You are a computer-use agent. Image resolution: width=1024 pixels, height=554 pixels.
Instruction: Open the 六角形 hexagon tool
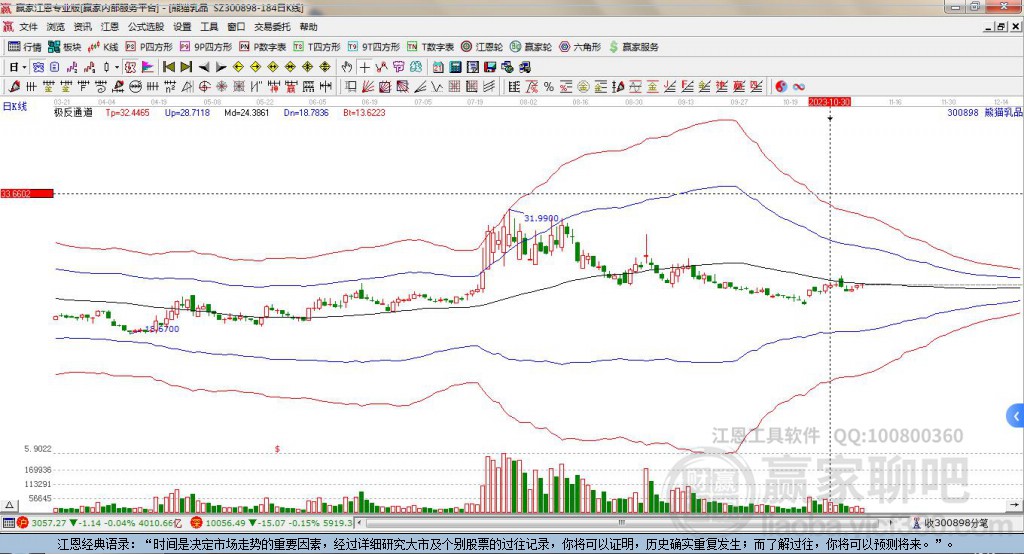tap(580, 47)
